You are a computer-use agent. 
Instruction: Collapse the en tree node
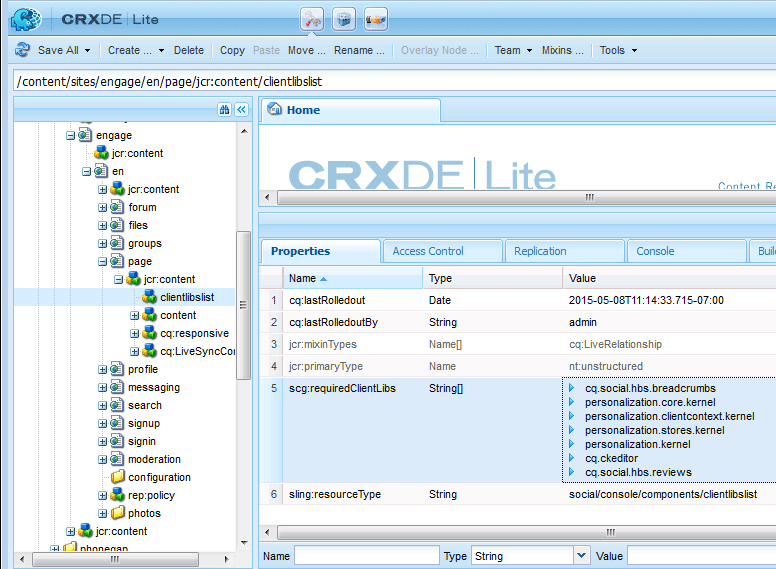[87, 172]
